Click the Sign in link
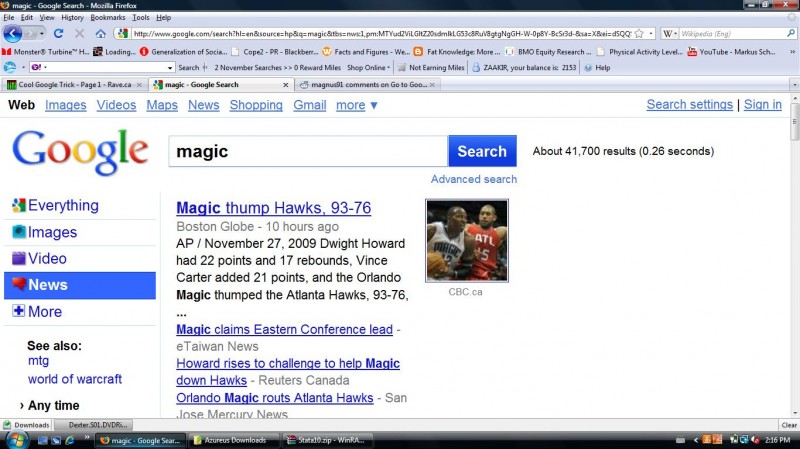 (762, 105)
